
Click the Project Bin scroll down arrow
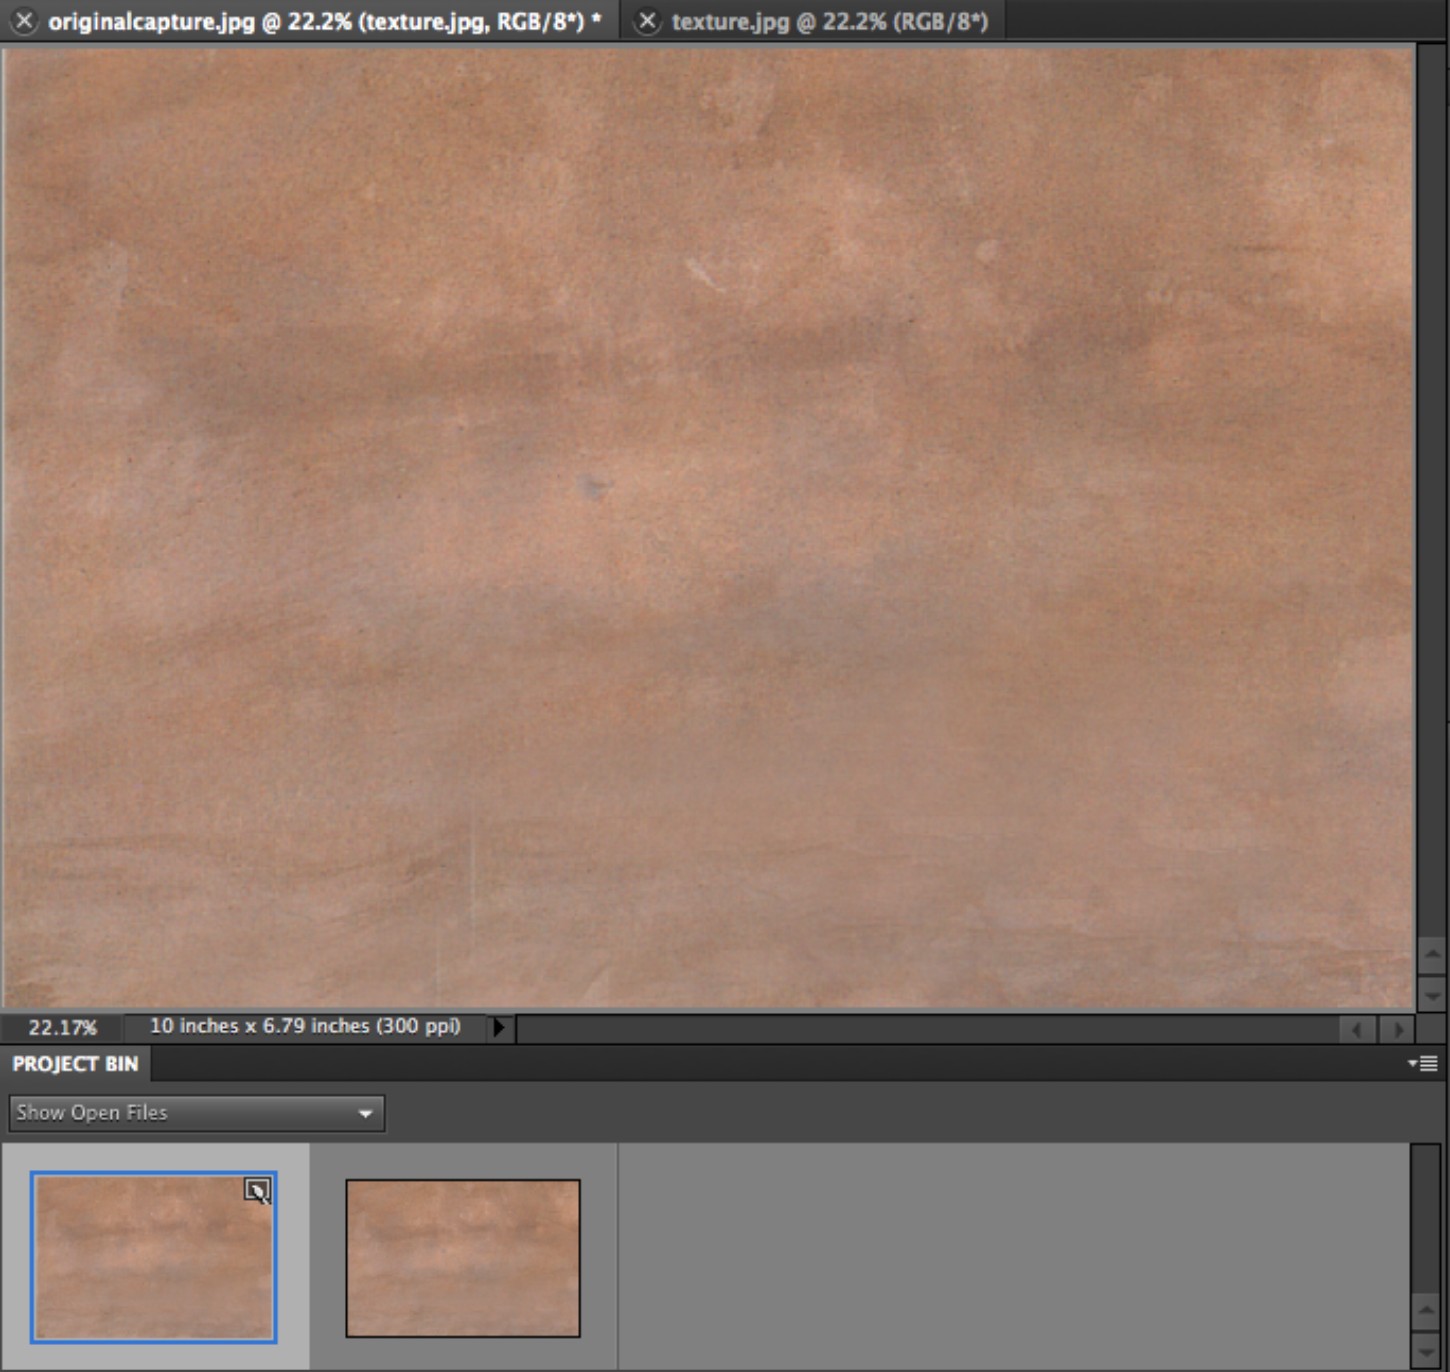click(x=1425, y=1350)
